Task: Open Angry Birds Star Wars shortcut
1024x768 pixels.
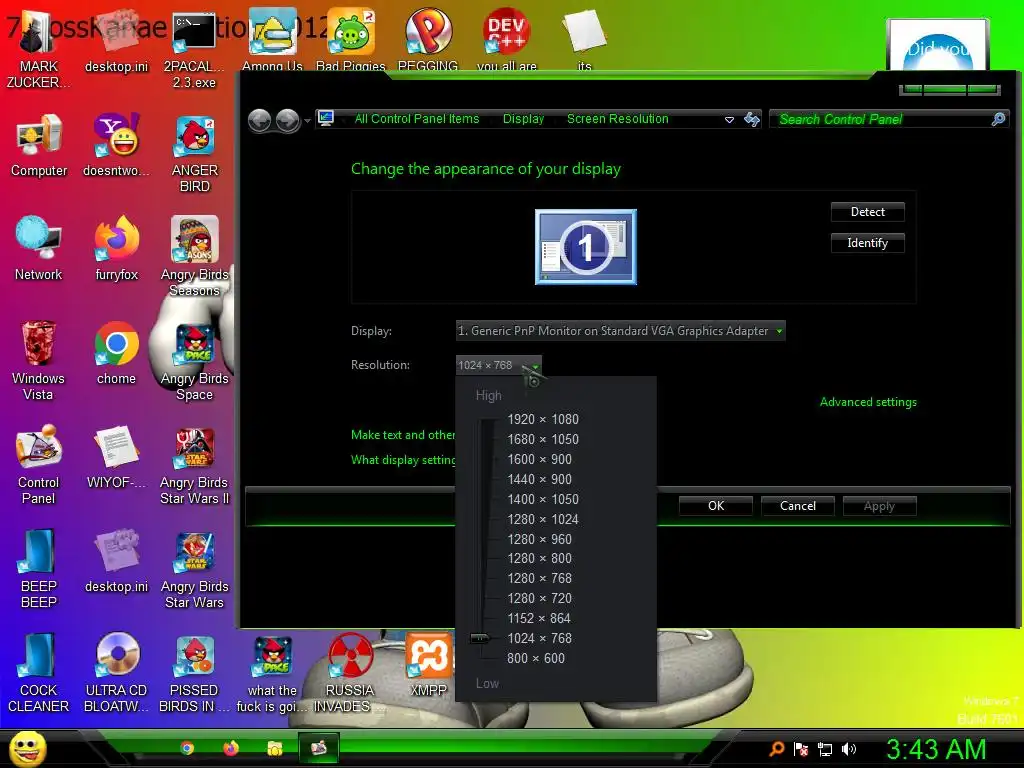Action: tap(194, 569)
